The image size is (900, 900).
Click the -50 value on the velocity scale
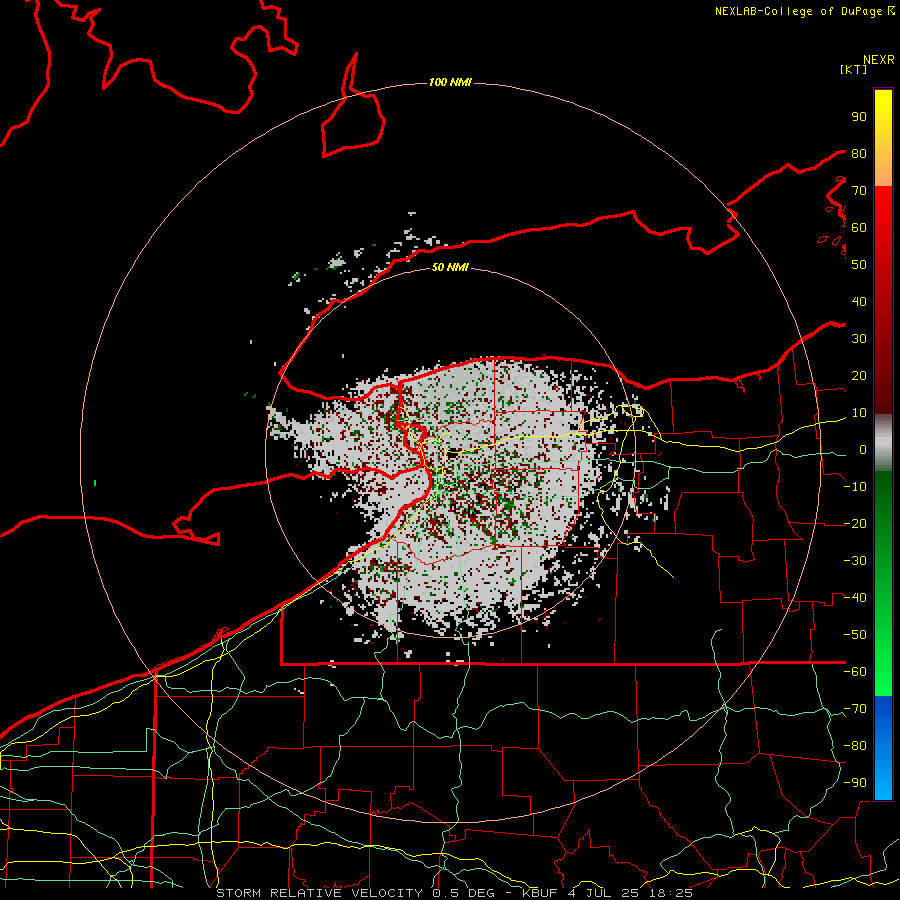pyautogui.click(x=855, y=635)
